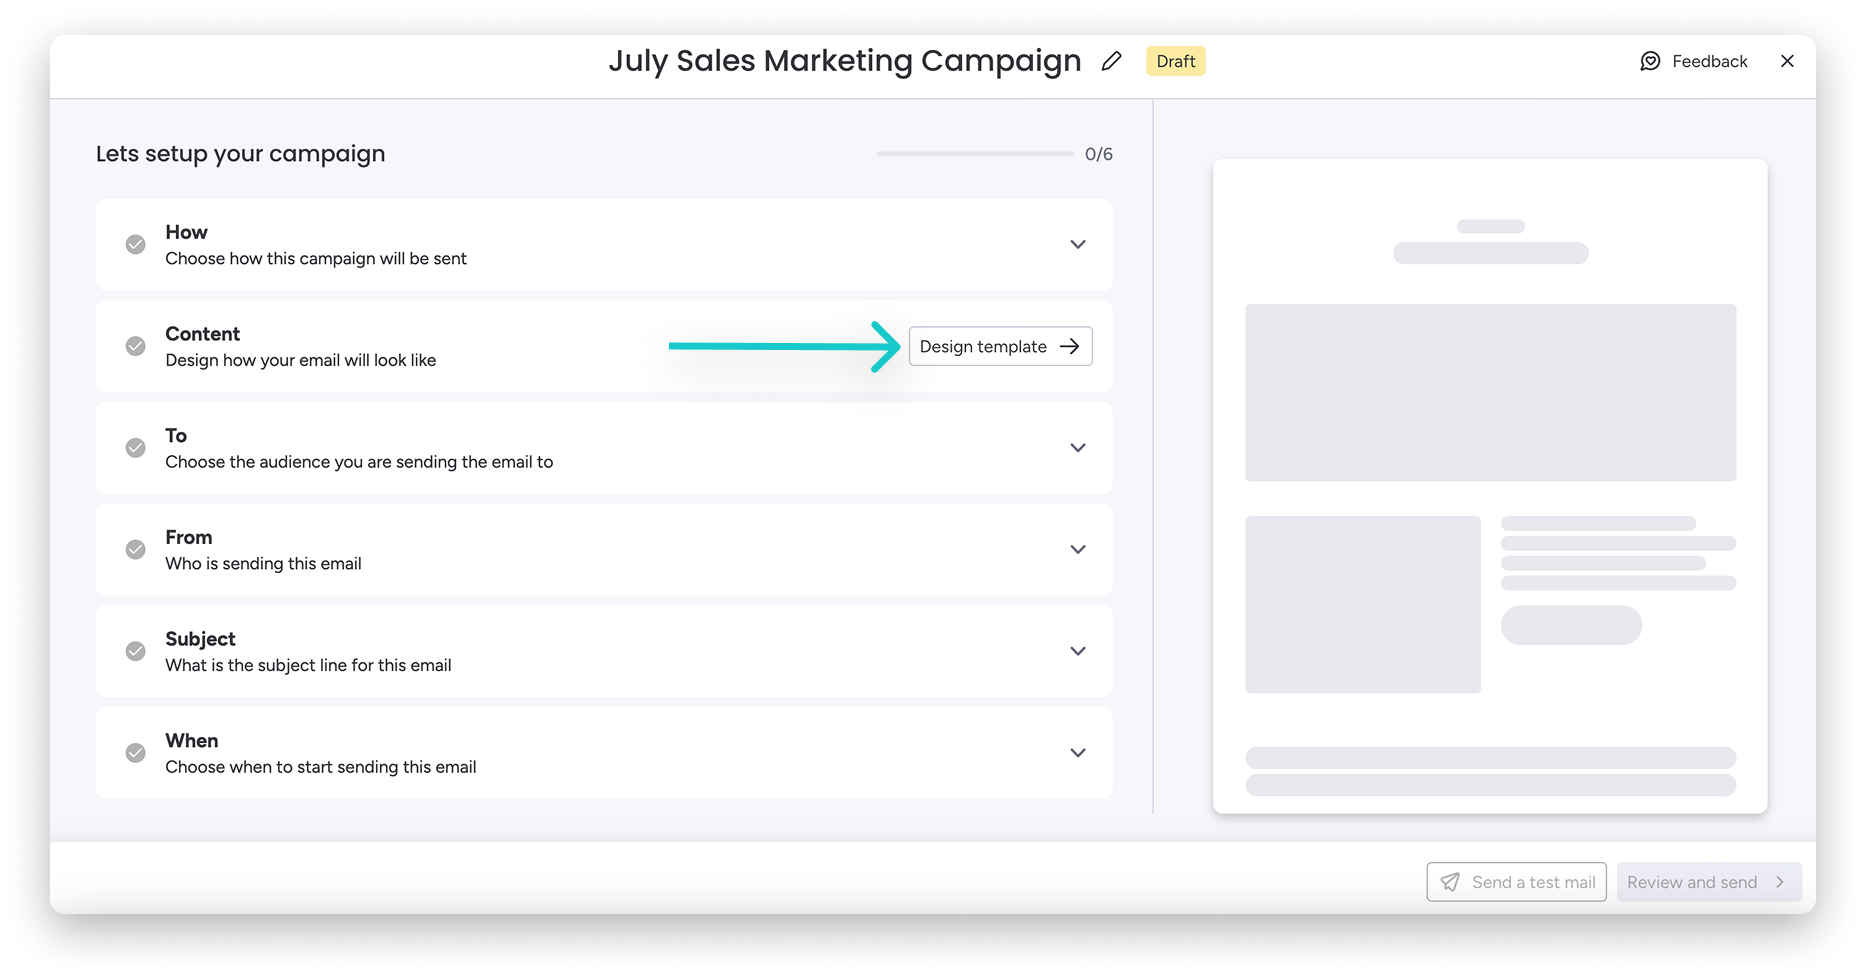Click 'Choose the audience you are sending' description
Image resolution: width=1866 pixels, height=979 pixels.
point(359,462)
